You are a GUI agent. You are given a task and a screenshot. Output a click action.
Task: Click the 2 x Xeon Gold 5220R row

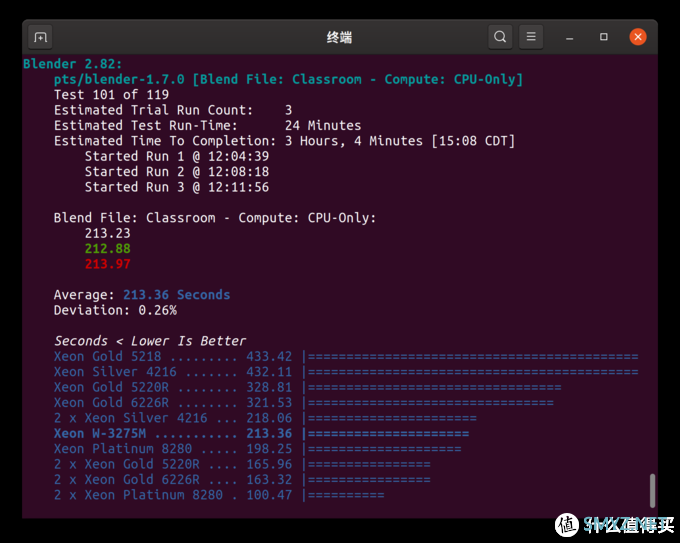point(242,464)
